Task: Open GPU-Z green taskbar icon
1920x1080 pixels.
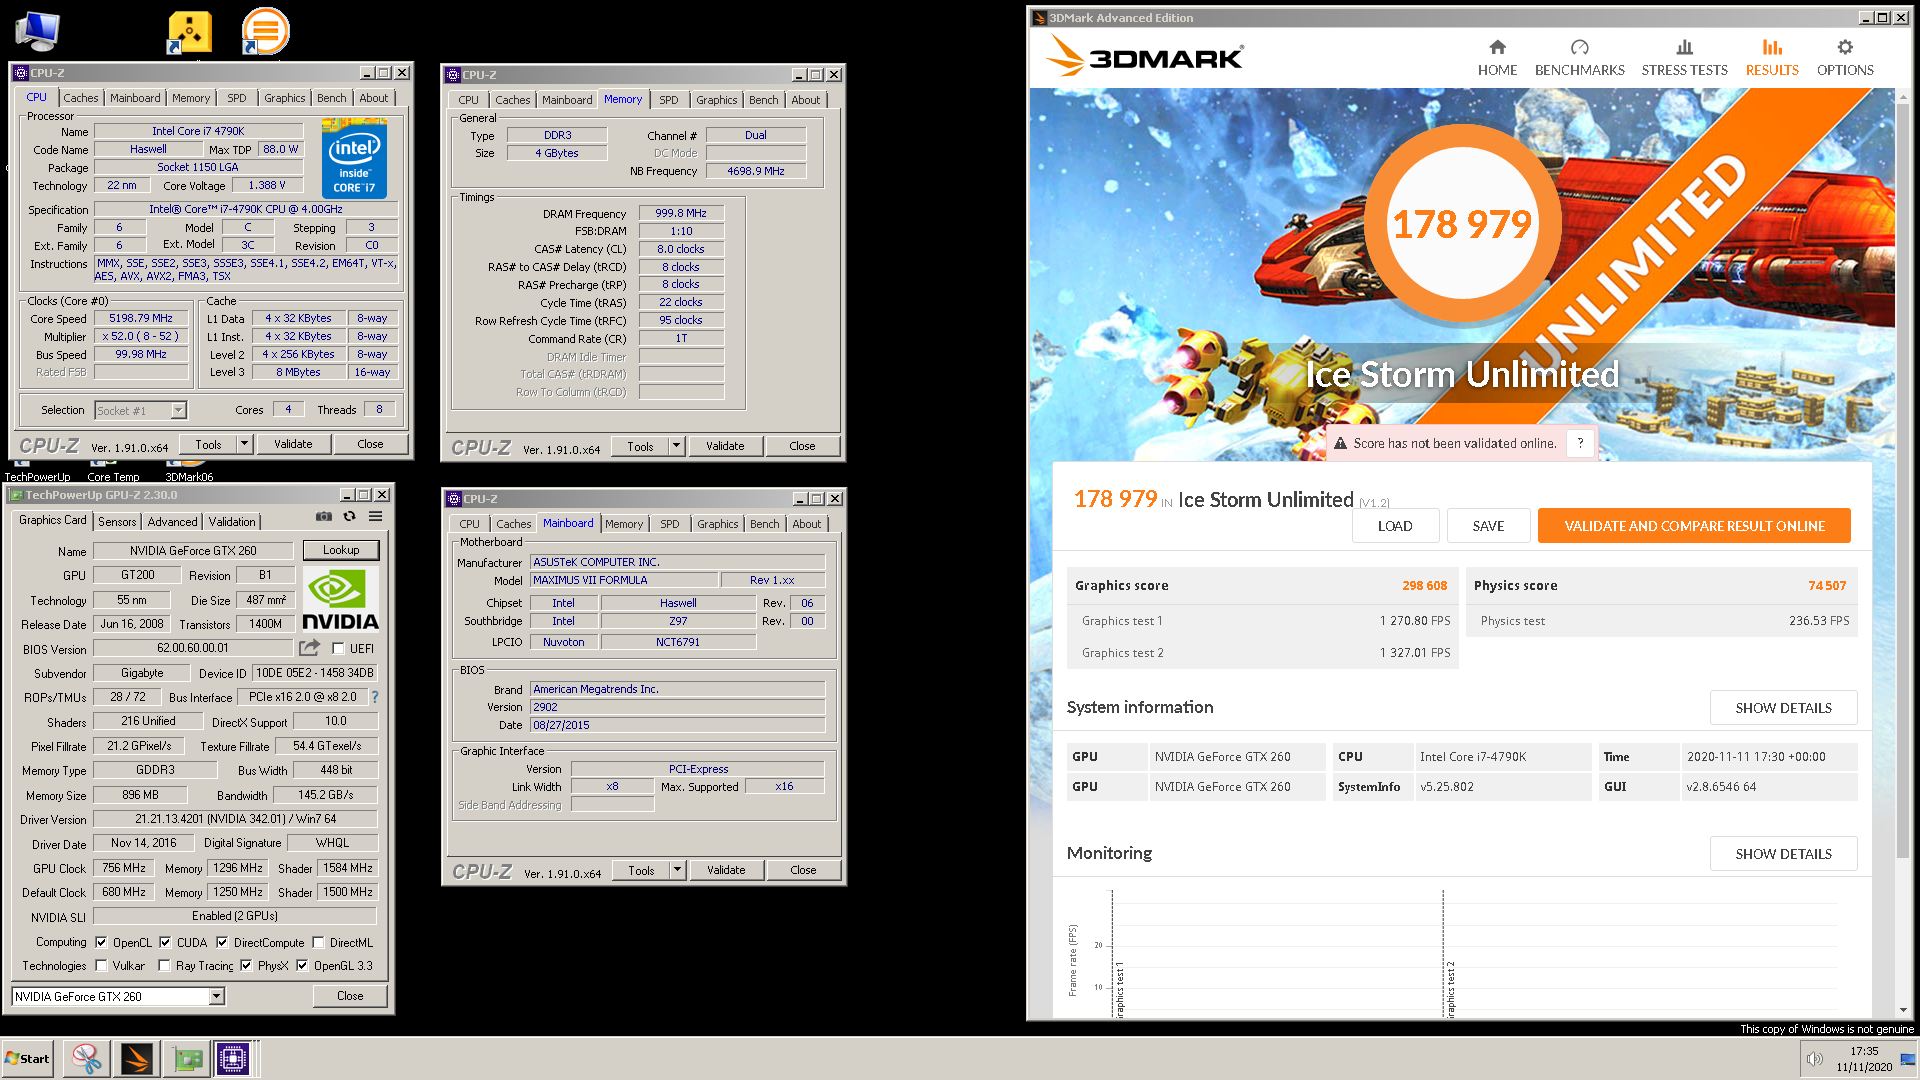Action: [187, 1059]
